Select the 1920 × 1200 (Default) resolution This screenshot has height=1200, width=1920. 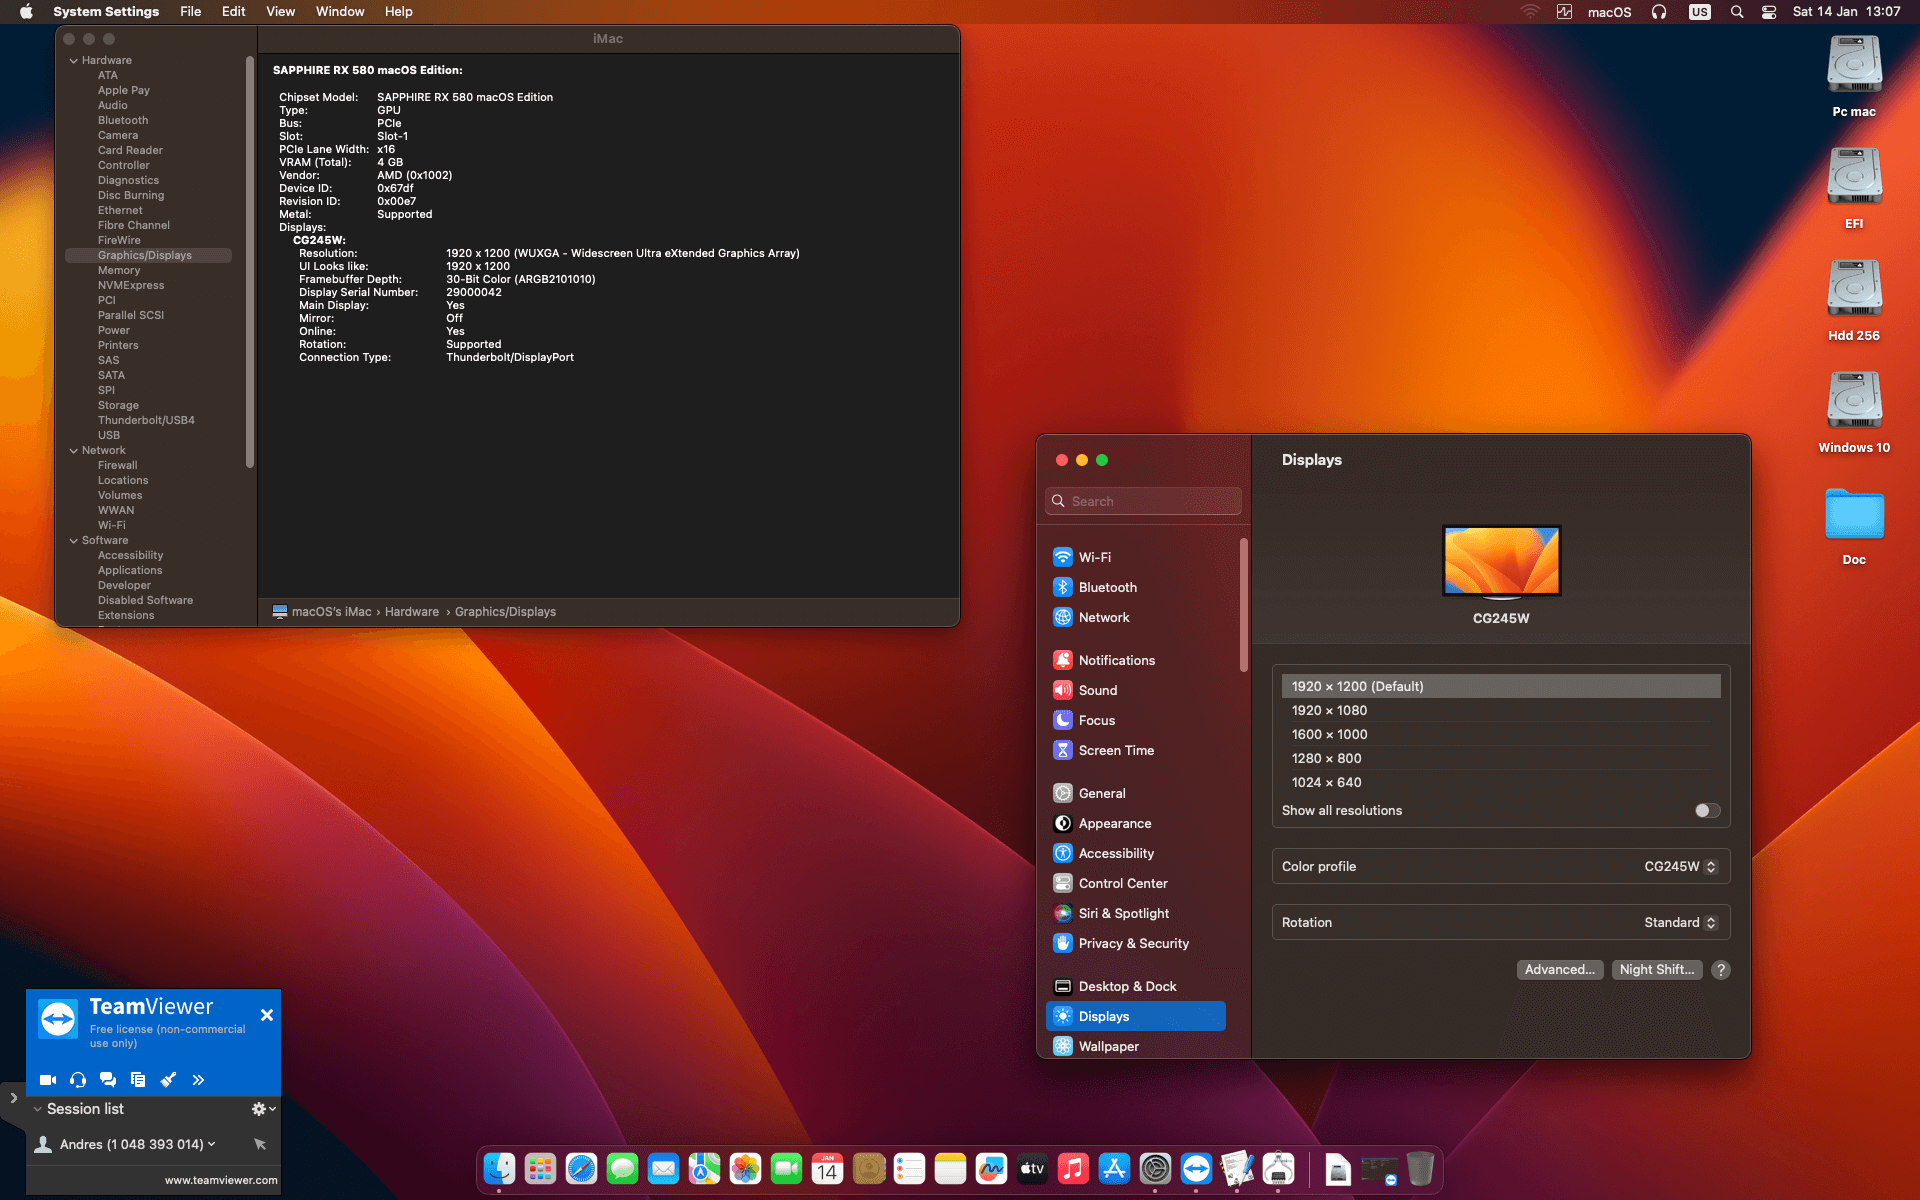tap(1501, 686)
